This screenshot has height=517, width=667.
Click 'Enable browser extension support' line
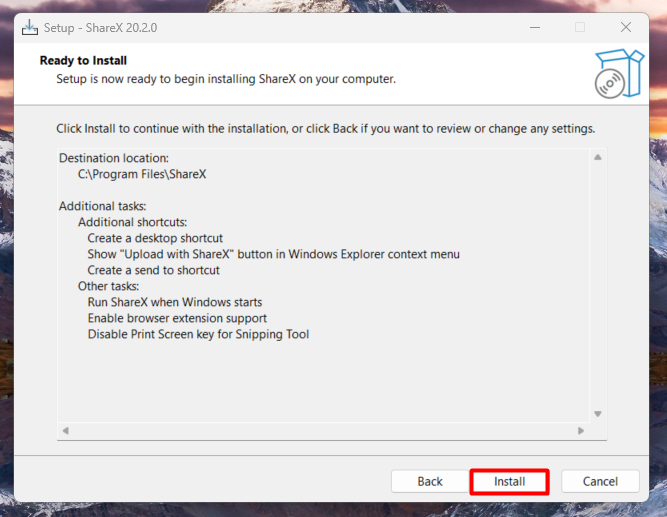point(177,318)
